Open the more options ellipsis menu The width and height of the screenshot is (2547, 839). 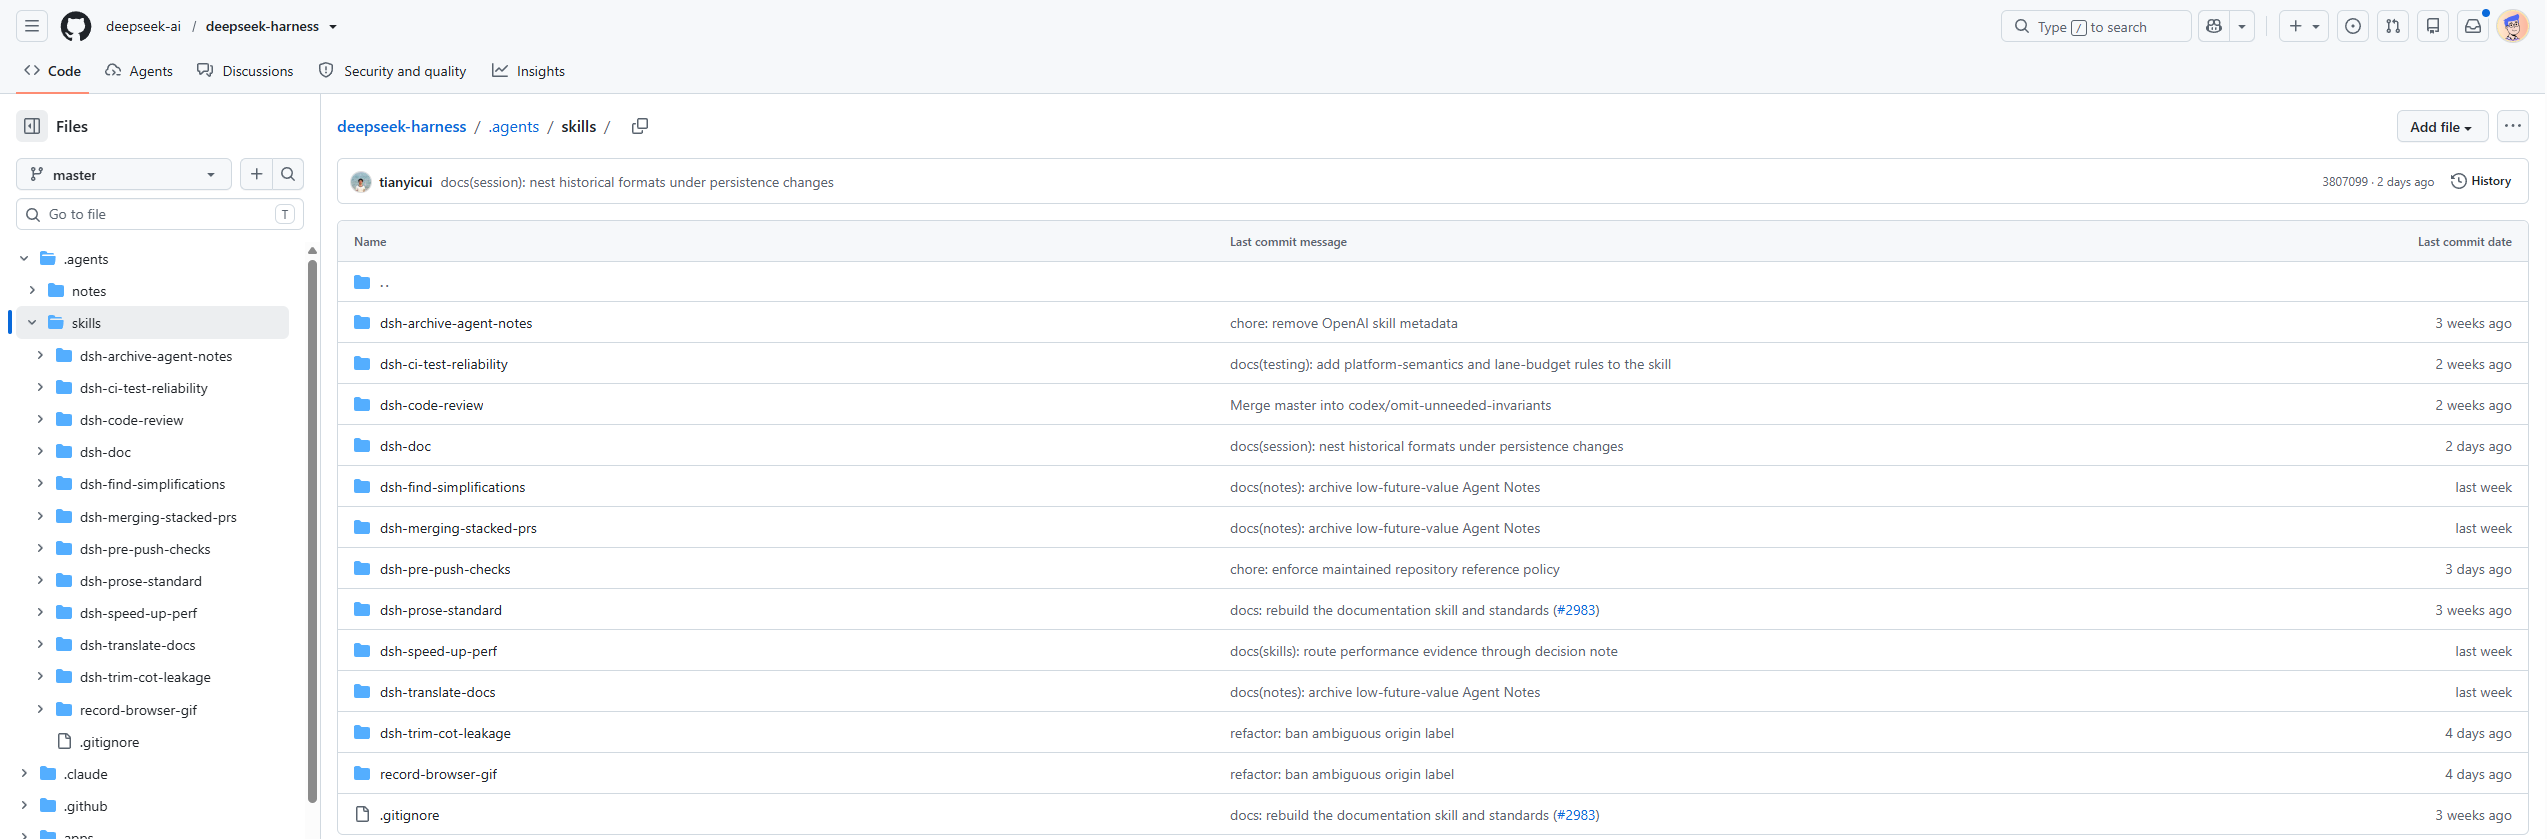click(2513, 126)
